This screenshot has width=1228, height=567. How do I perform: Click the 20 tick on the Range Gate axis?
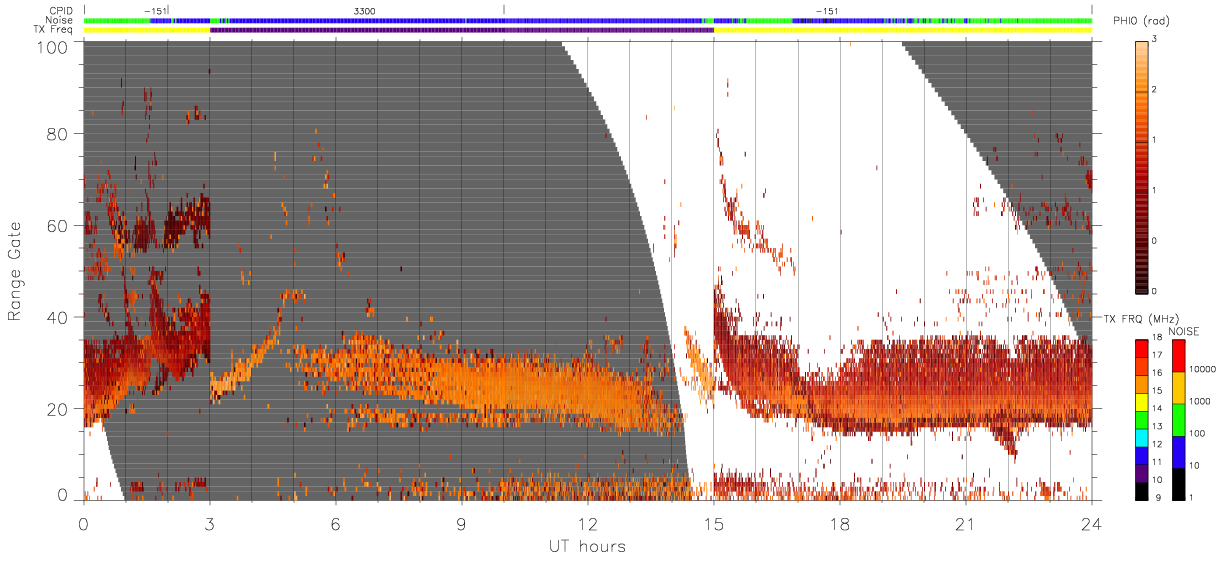tap(58, 409)
